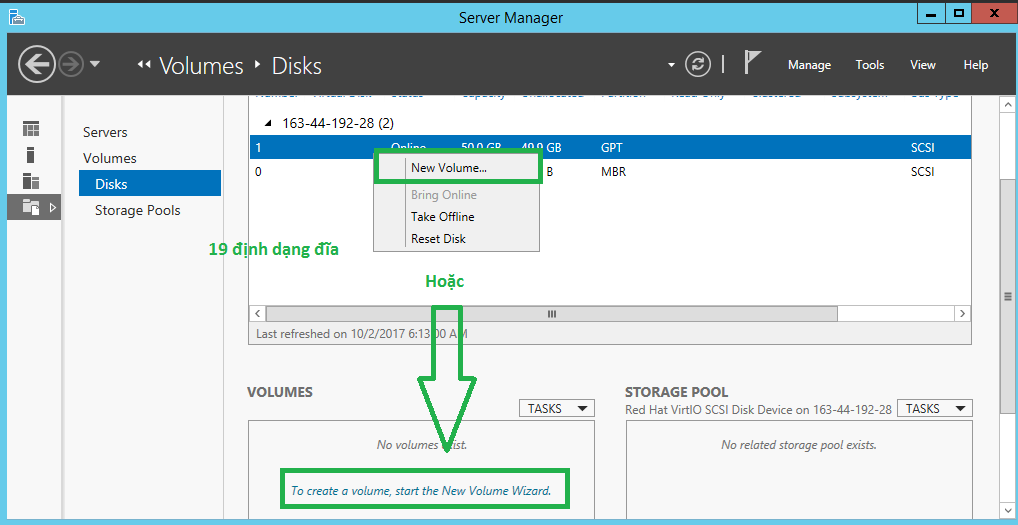Select Local Server icon in sidebar
Viewport: 1018px width, 525px height.
click(32, 155)
